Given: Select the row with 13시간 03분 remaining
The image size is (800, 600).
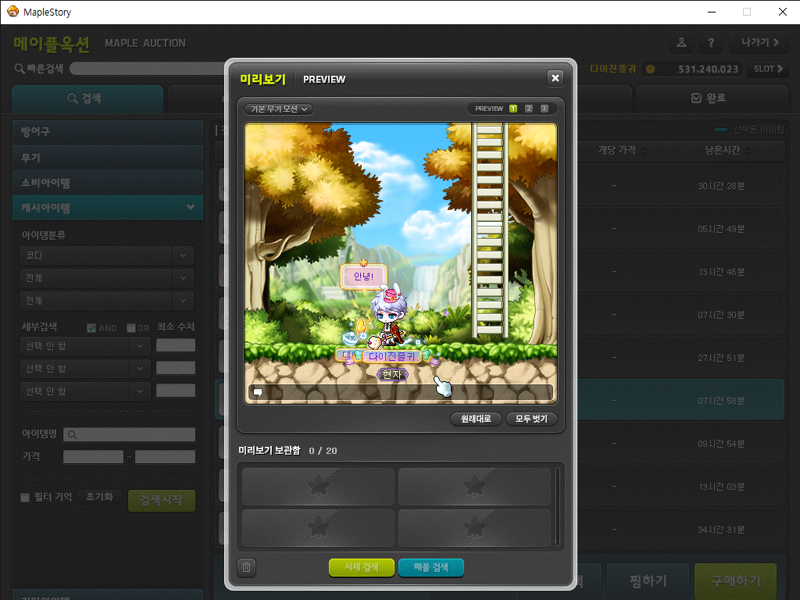Looking at the screenshot, I should pos(681,486).
